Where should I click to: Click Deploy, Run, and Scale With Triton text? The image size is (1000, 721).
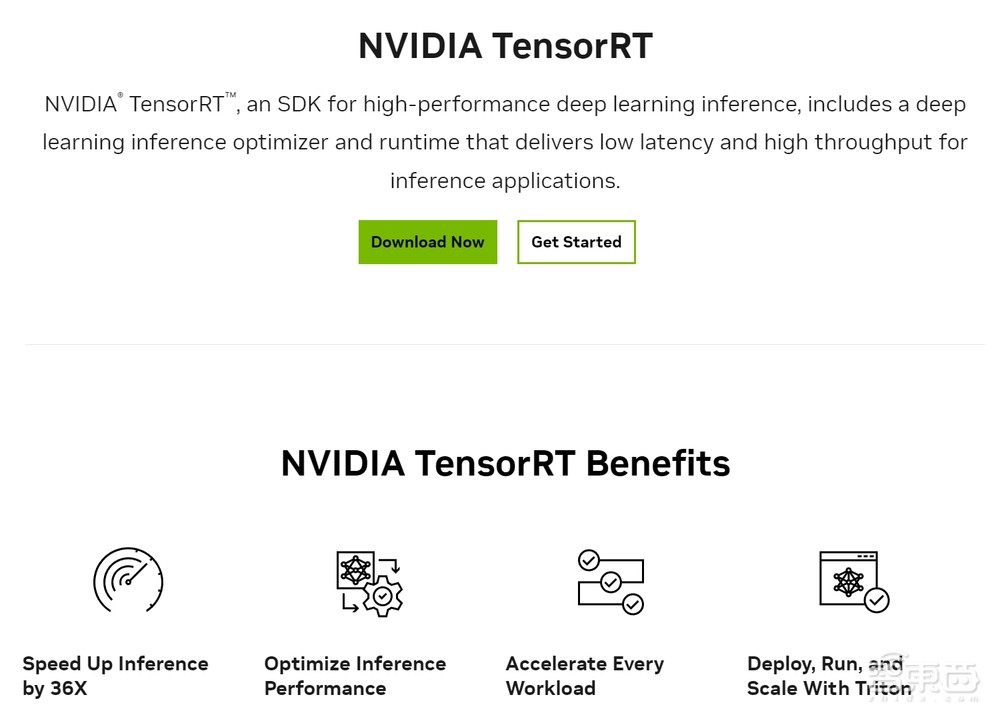tap(828, 675)
